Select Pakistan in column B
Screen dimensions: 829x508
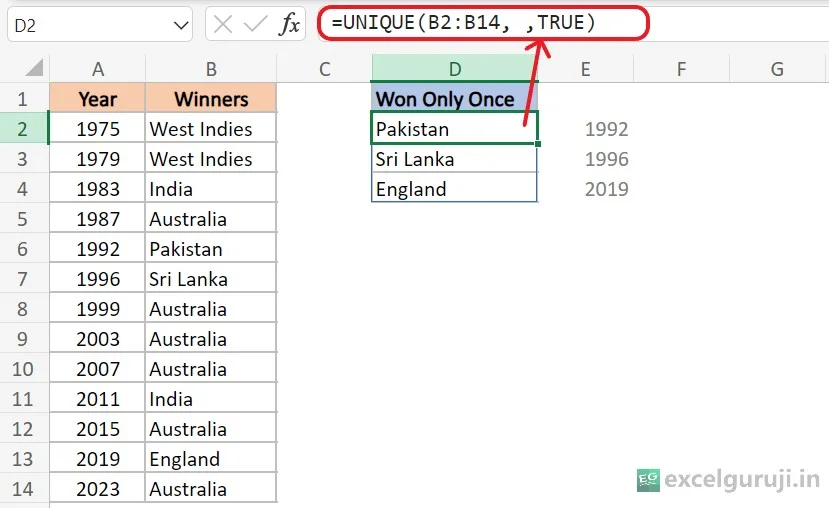tap(211, 249)
